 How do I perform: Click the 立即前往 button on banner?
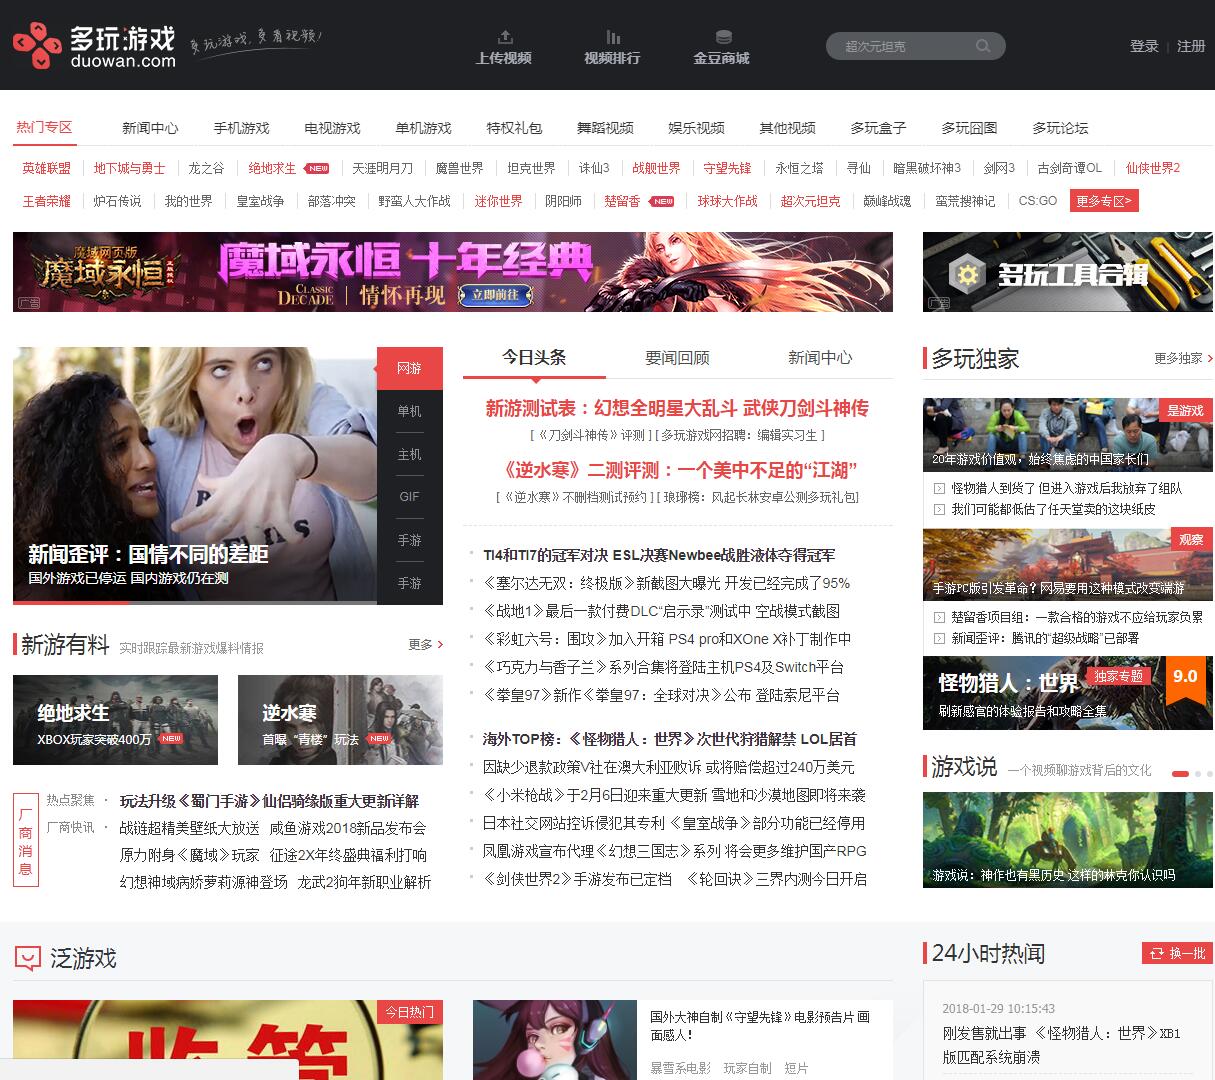click(x=494, y=294)
